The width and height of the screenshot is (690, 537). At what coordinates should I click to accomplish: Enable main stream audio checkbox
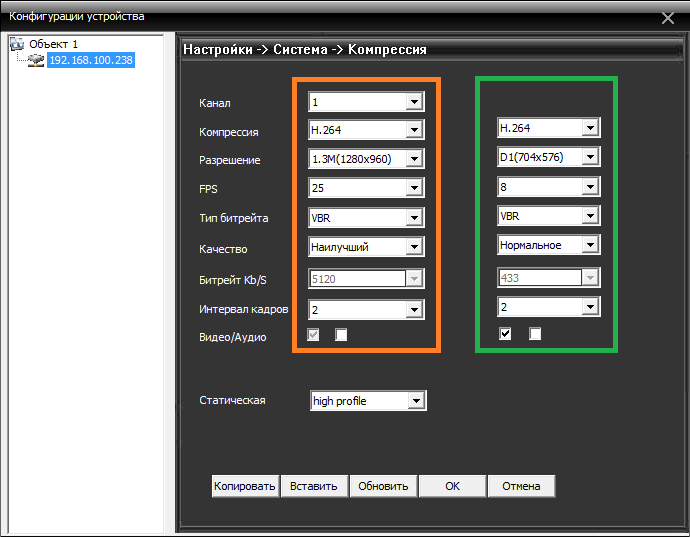pos(341,335)
